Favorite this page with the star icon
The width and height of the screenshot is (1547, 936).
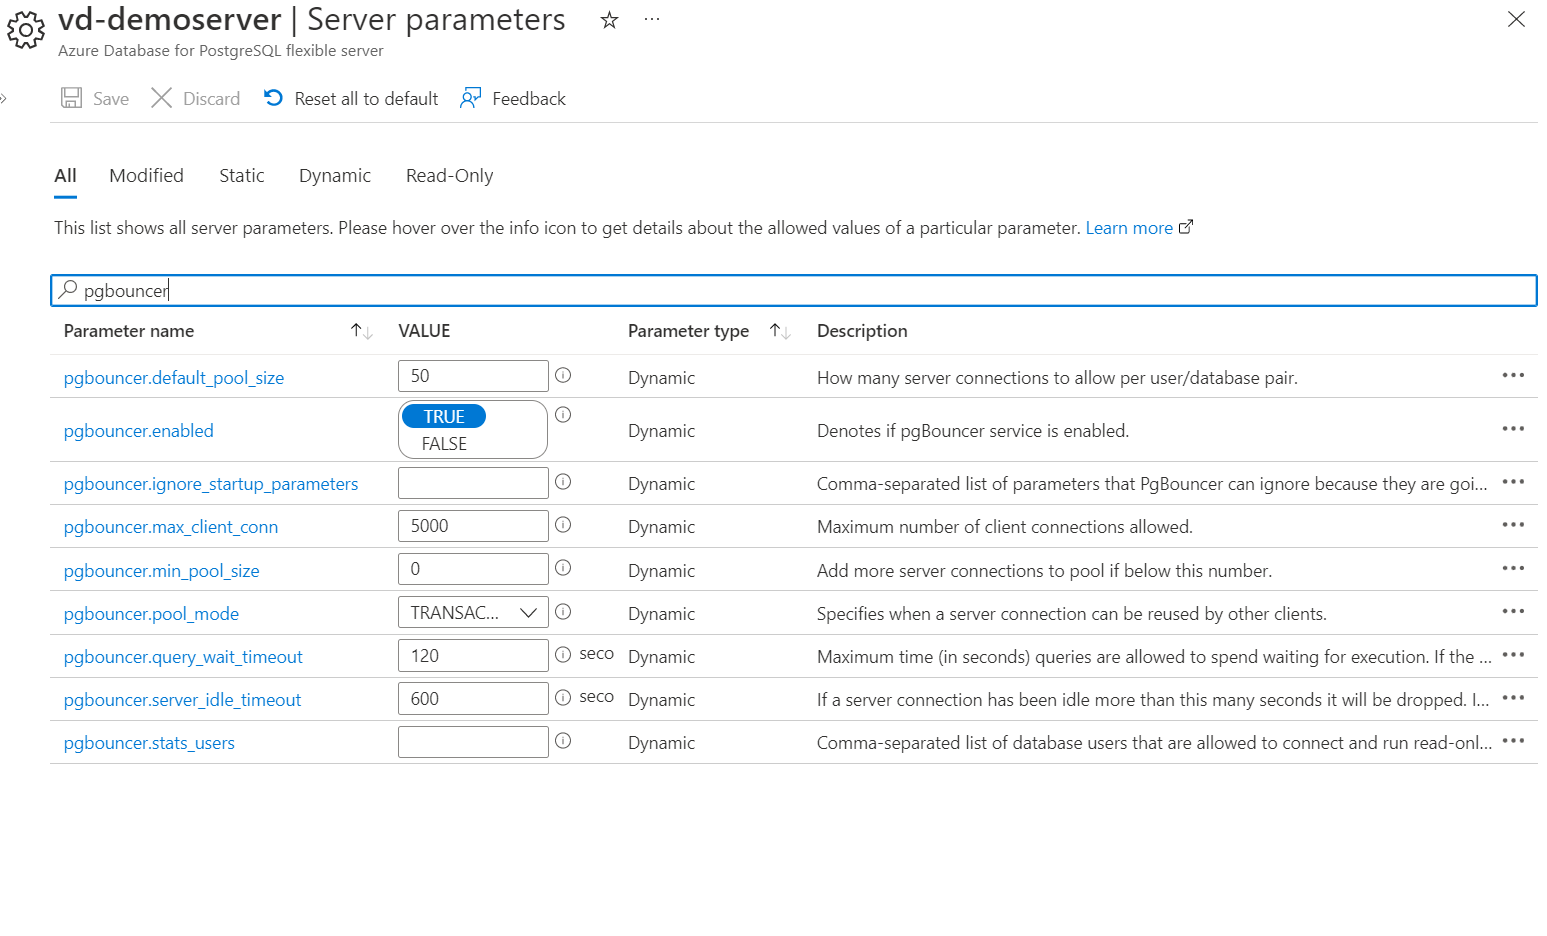point(609,20)
